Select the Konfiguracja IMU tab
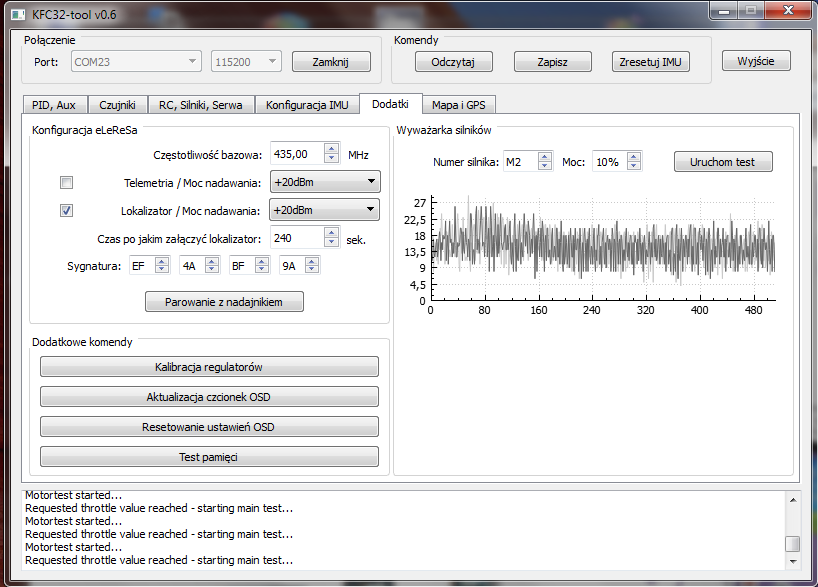Screen dimensions: 818x587 point(308,105)
